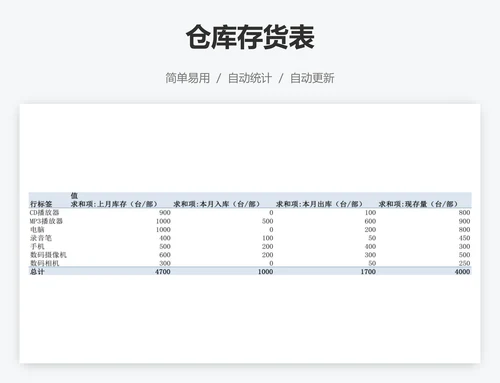
Task: Select 数码摄像机 现存量 value 500
Action: (x=464, y=255)
